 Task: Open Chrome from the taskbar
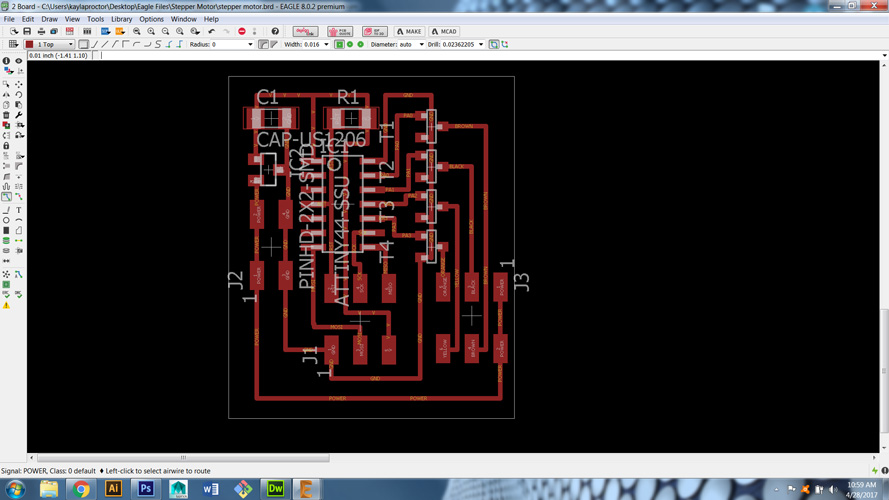point(81,489)
